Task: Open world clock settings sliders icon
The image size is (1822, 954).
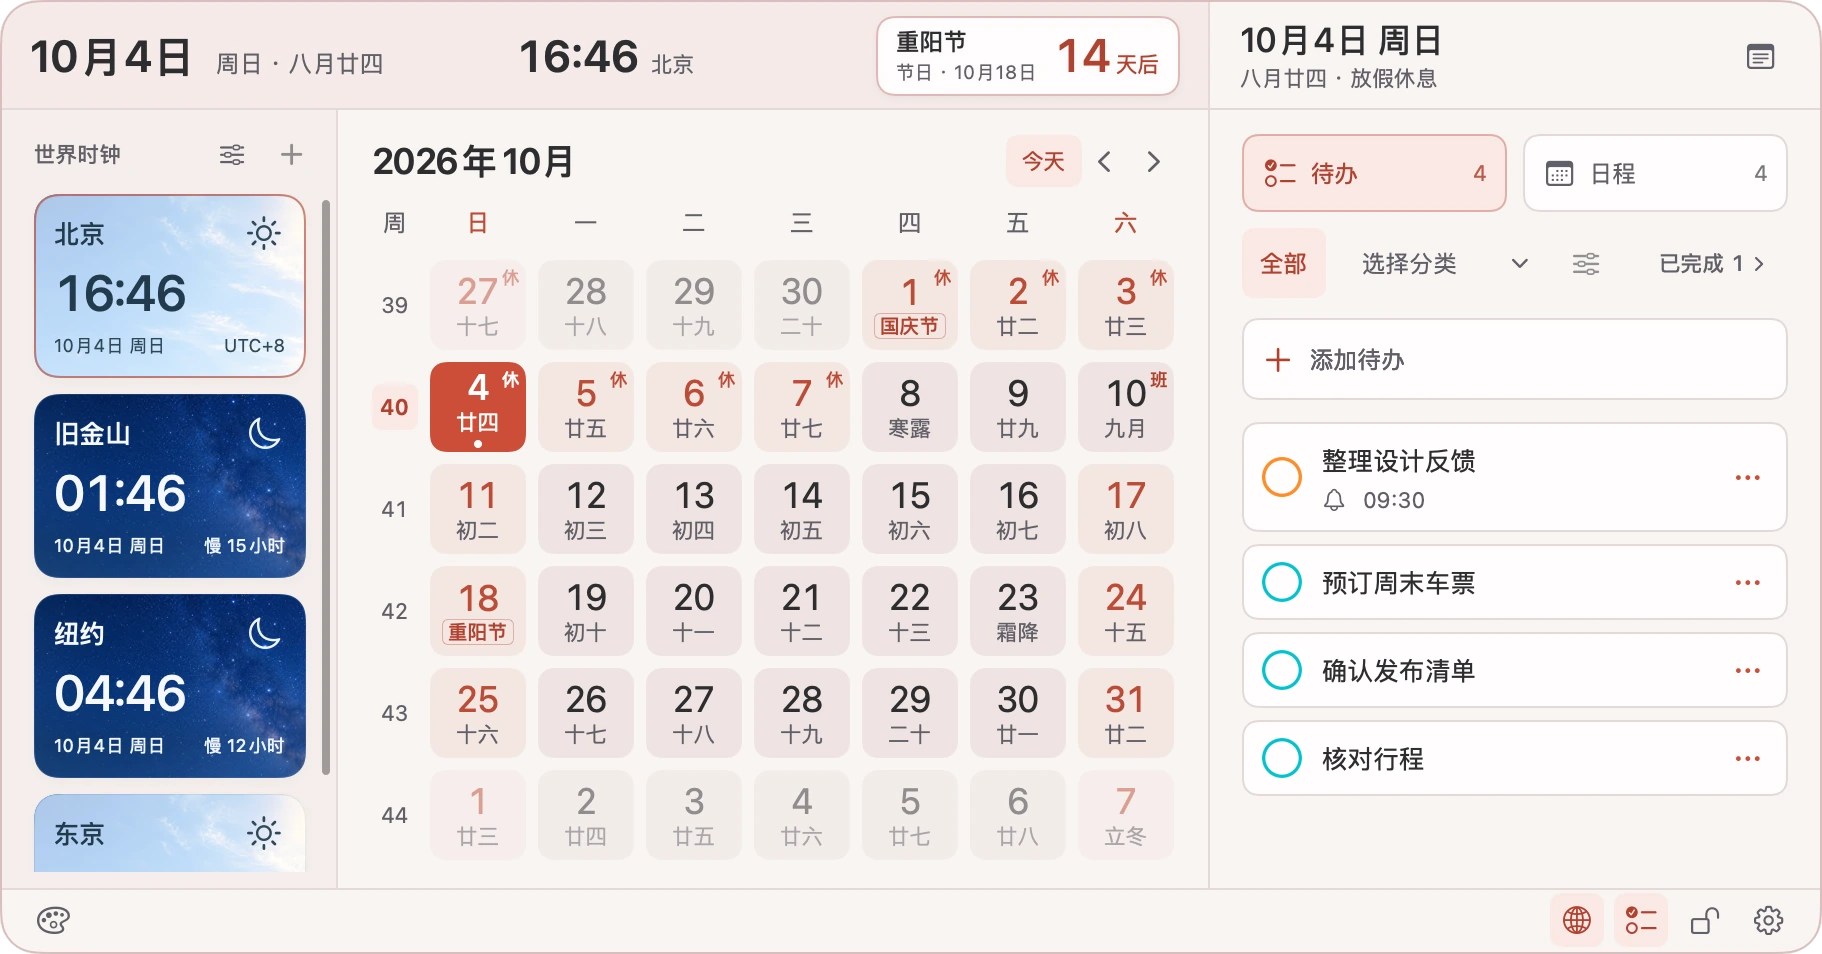Action: pos(232,155)
